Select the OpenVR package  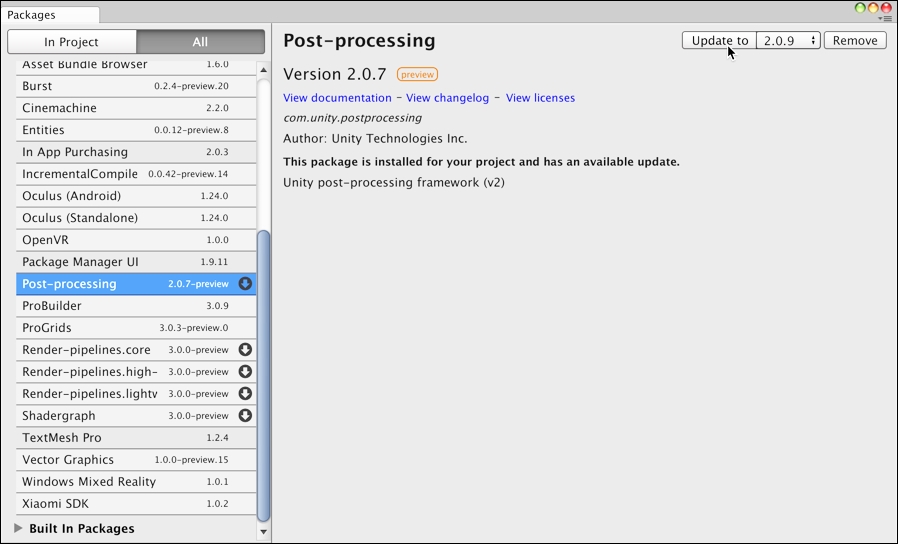coord(136,240)
